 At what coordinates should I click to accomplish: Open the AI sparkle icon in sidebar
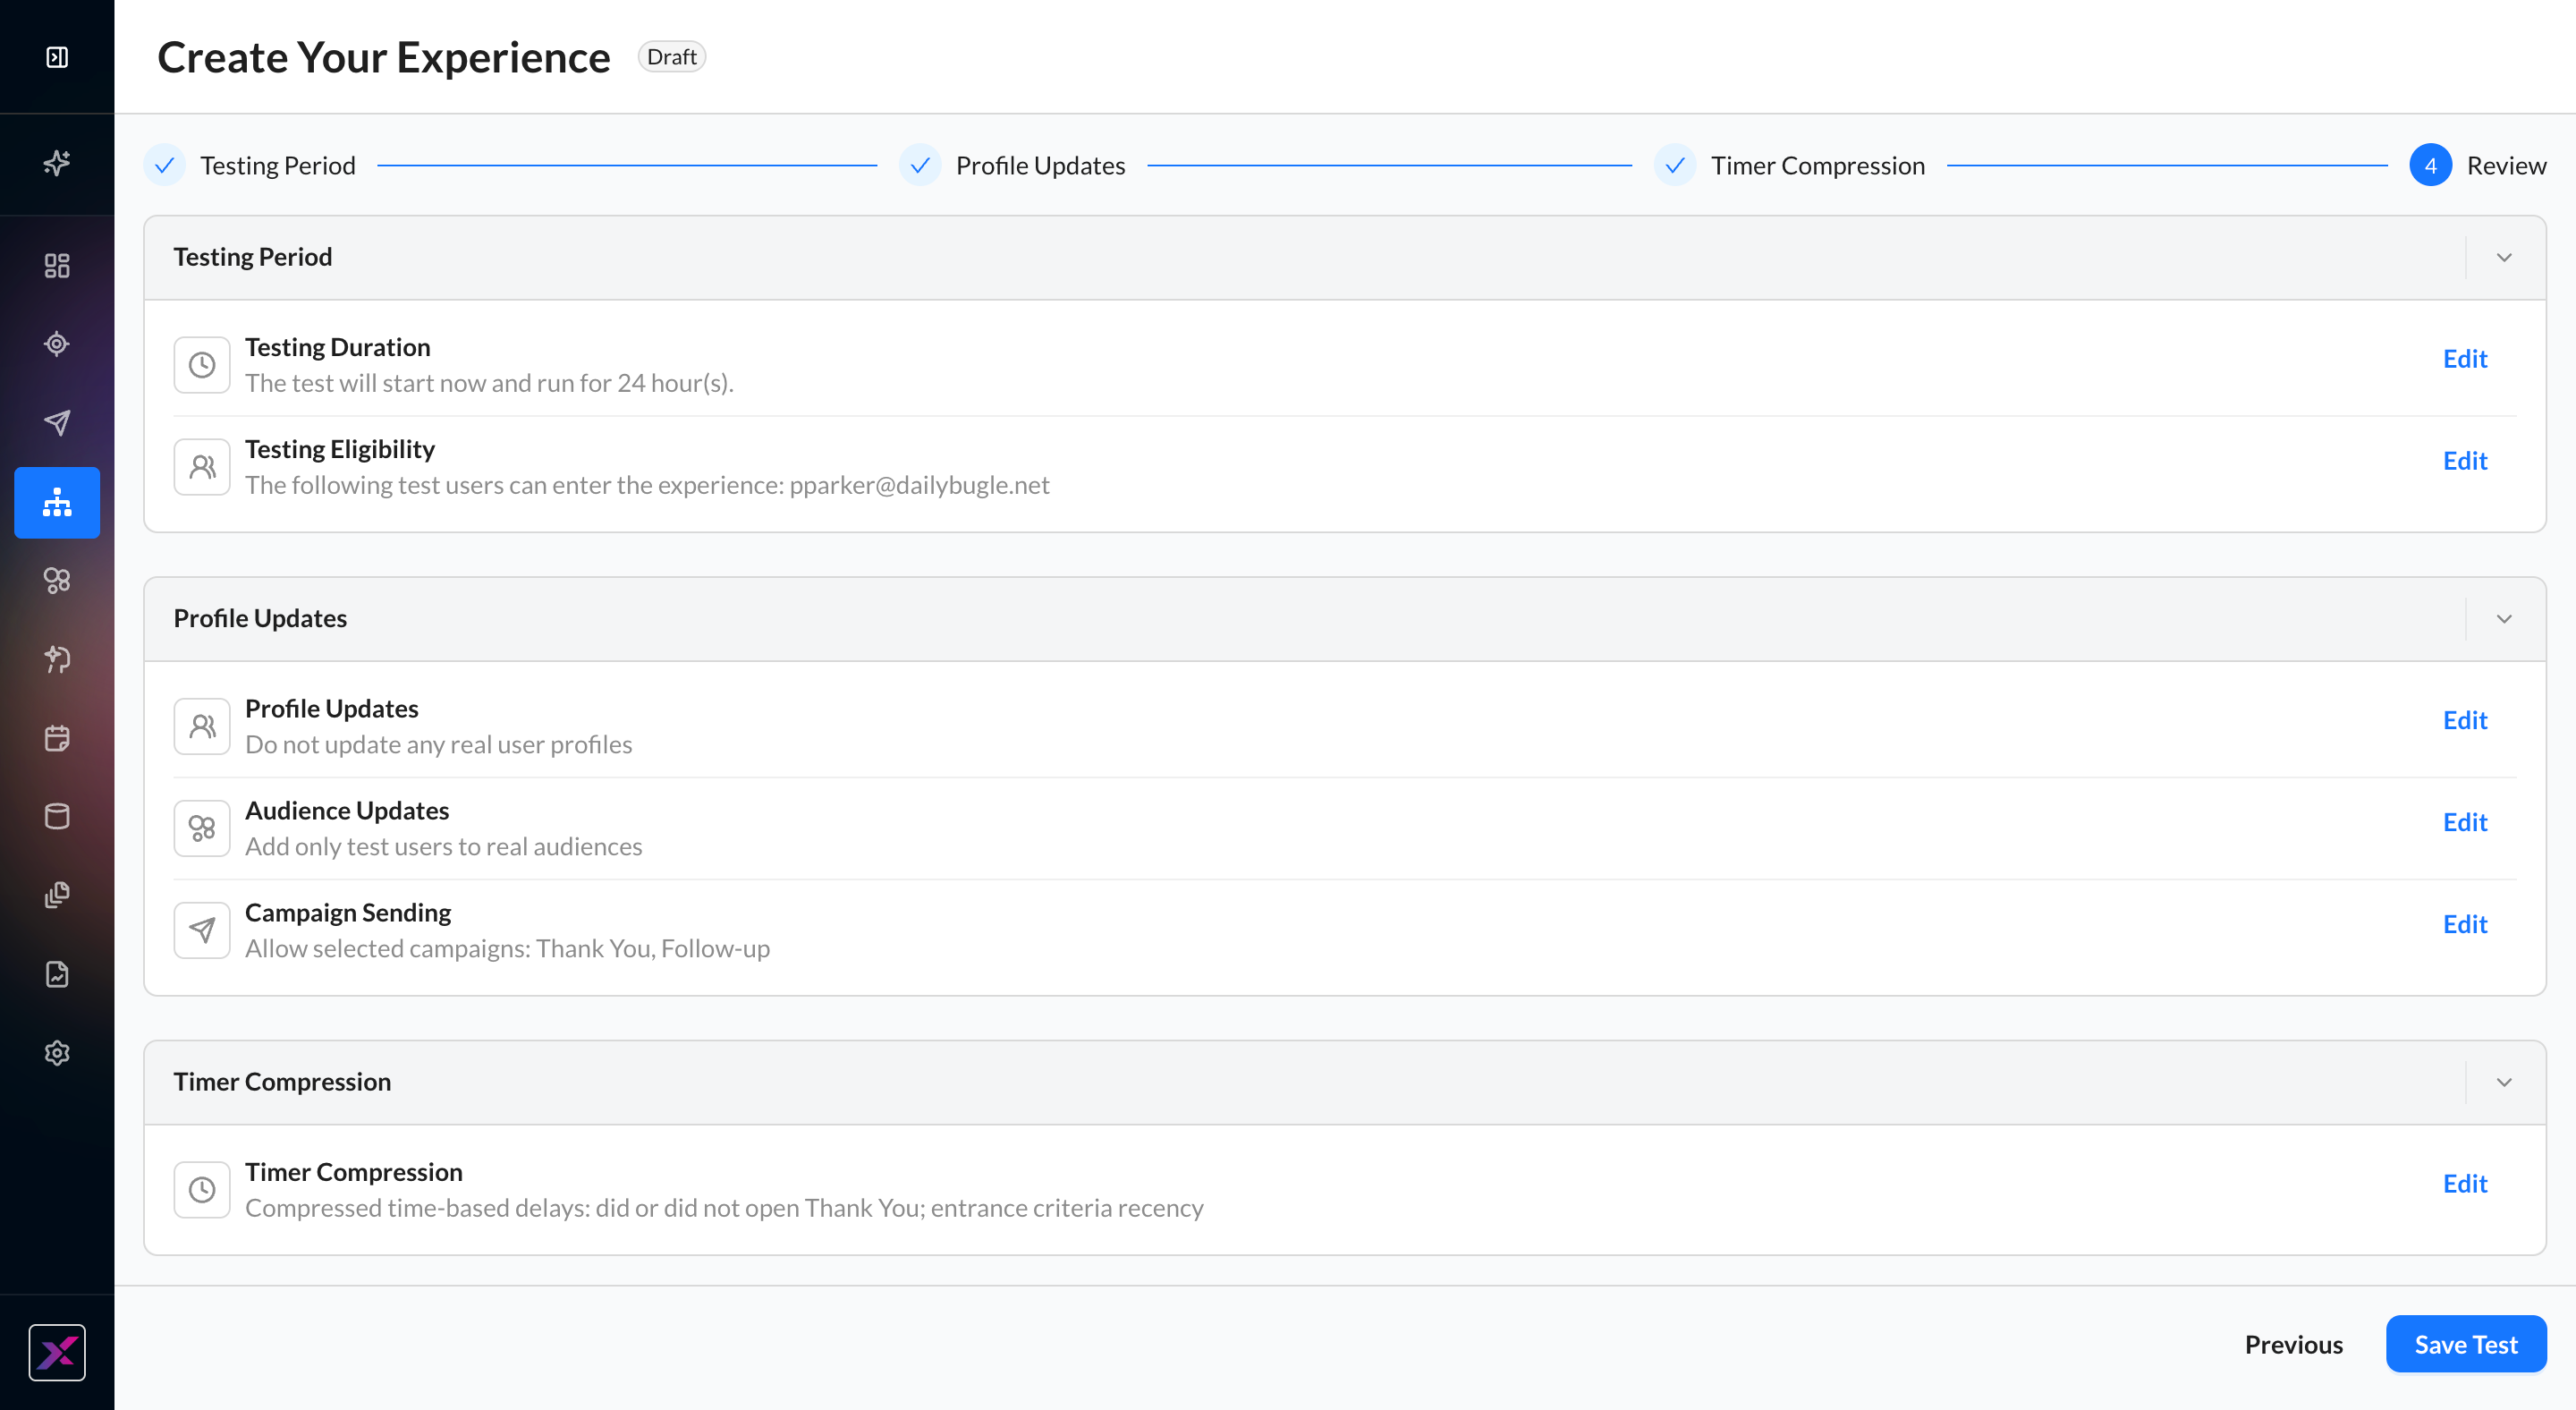(x=57, y=163)
